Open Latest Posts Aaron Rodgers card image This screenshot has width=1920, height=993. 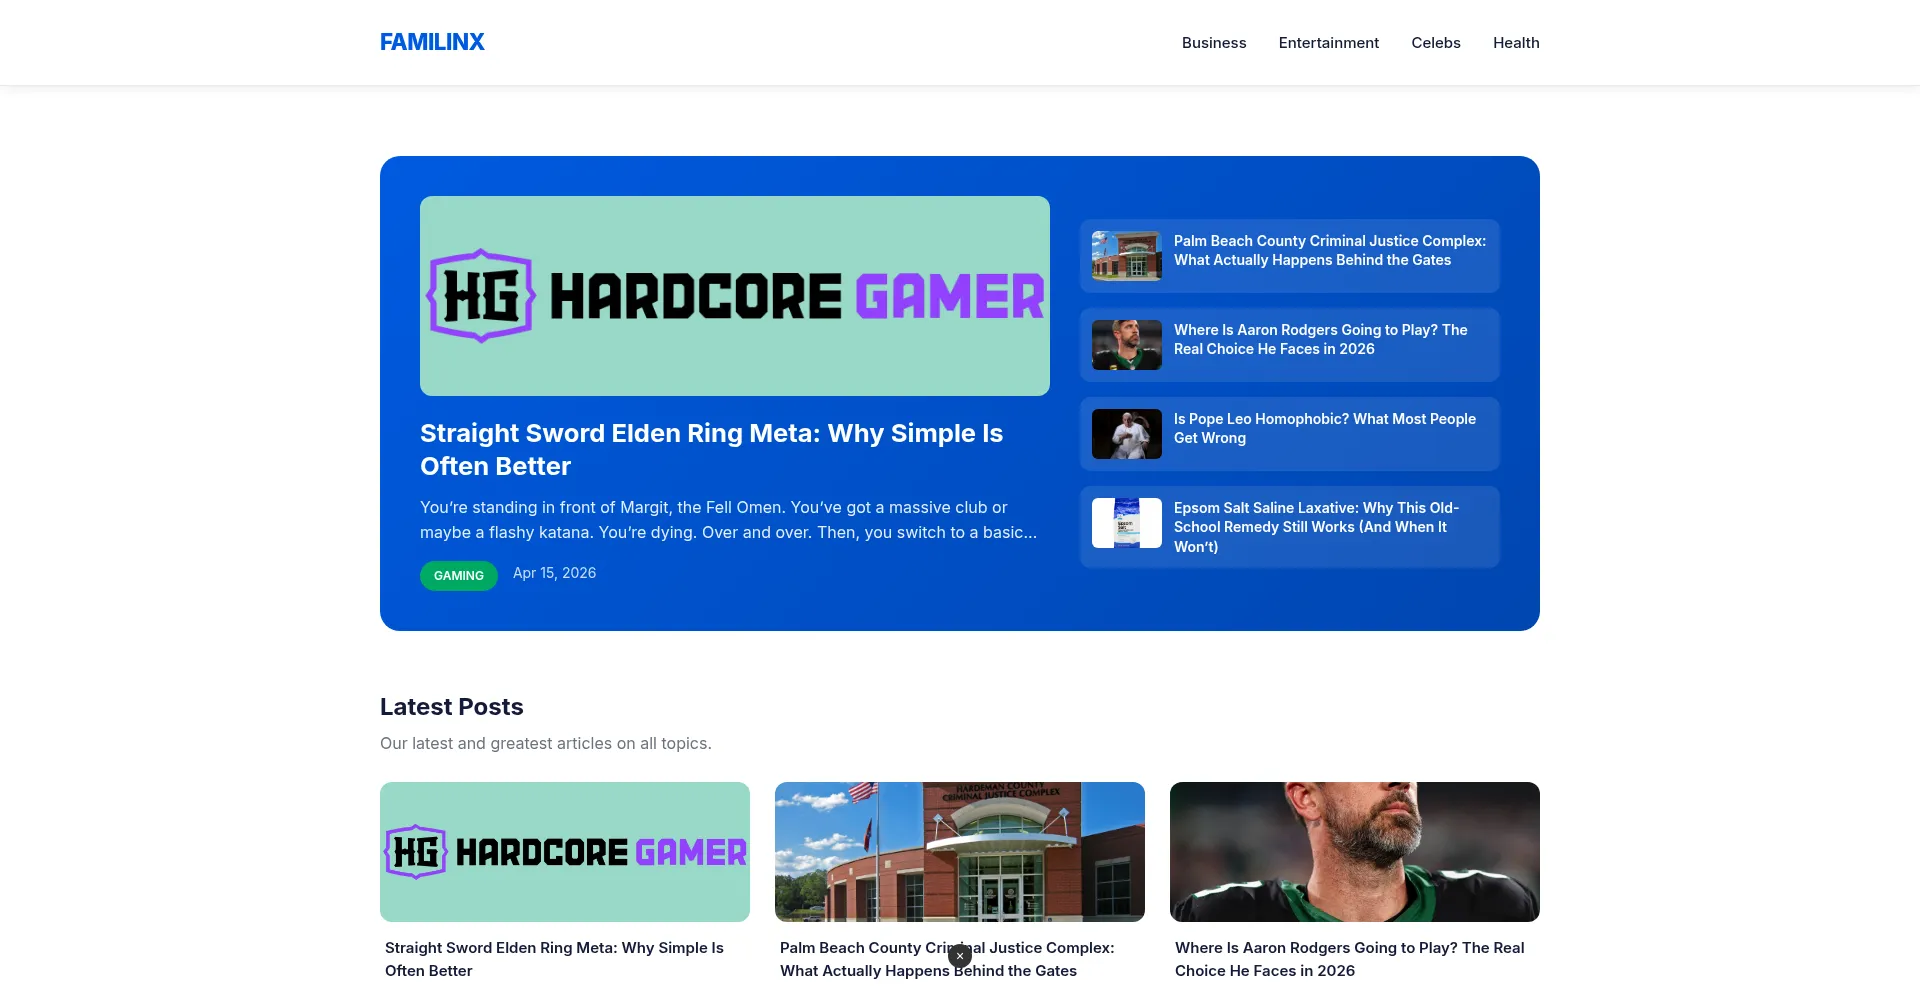(1355, 852)
